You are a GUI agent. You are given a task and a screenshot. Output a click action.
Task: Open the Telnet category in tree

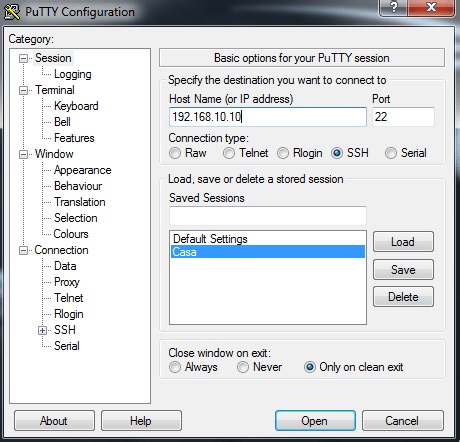click(x=69, y=298)
